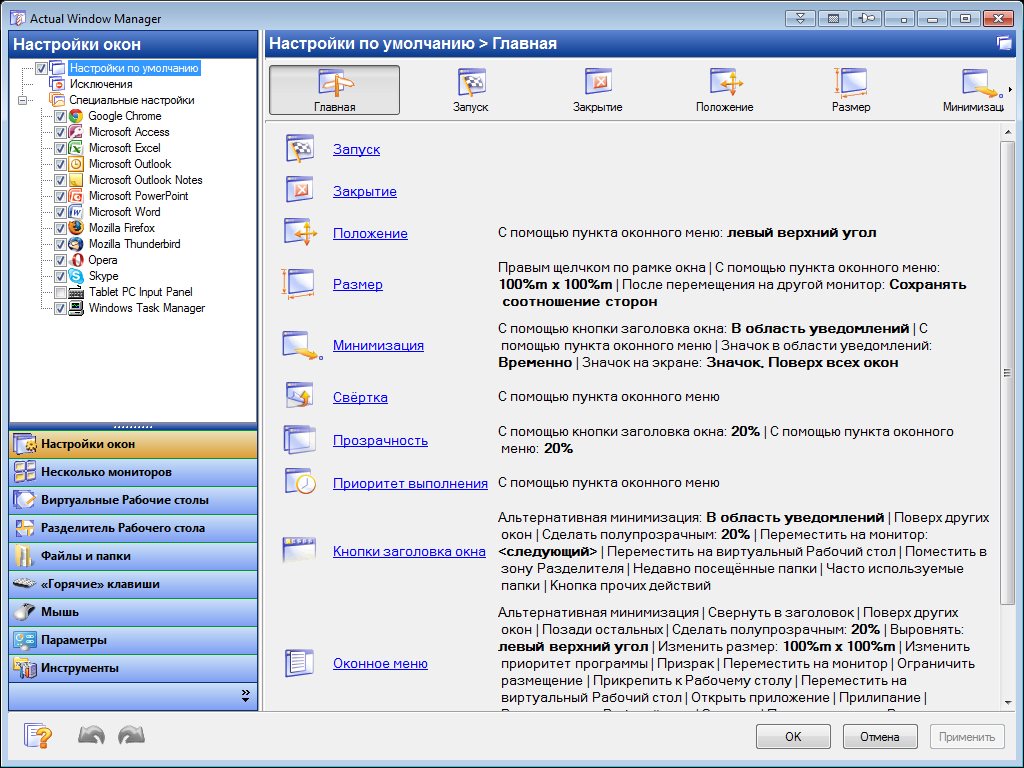Open the Минимизация link
The image size is (1024, 768).
click(378, 346)
